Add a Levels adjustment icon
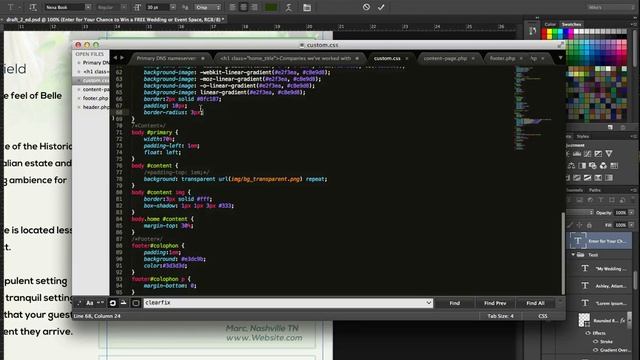 tap(577, 154)
